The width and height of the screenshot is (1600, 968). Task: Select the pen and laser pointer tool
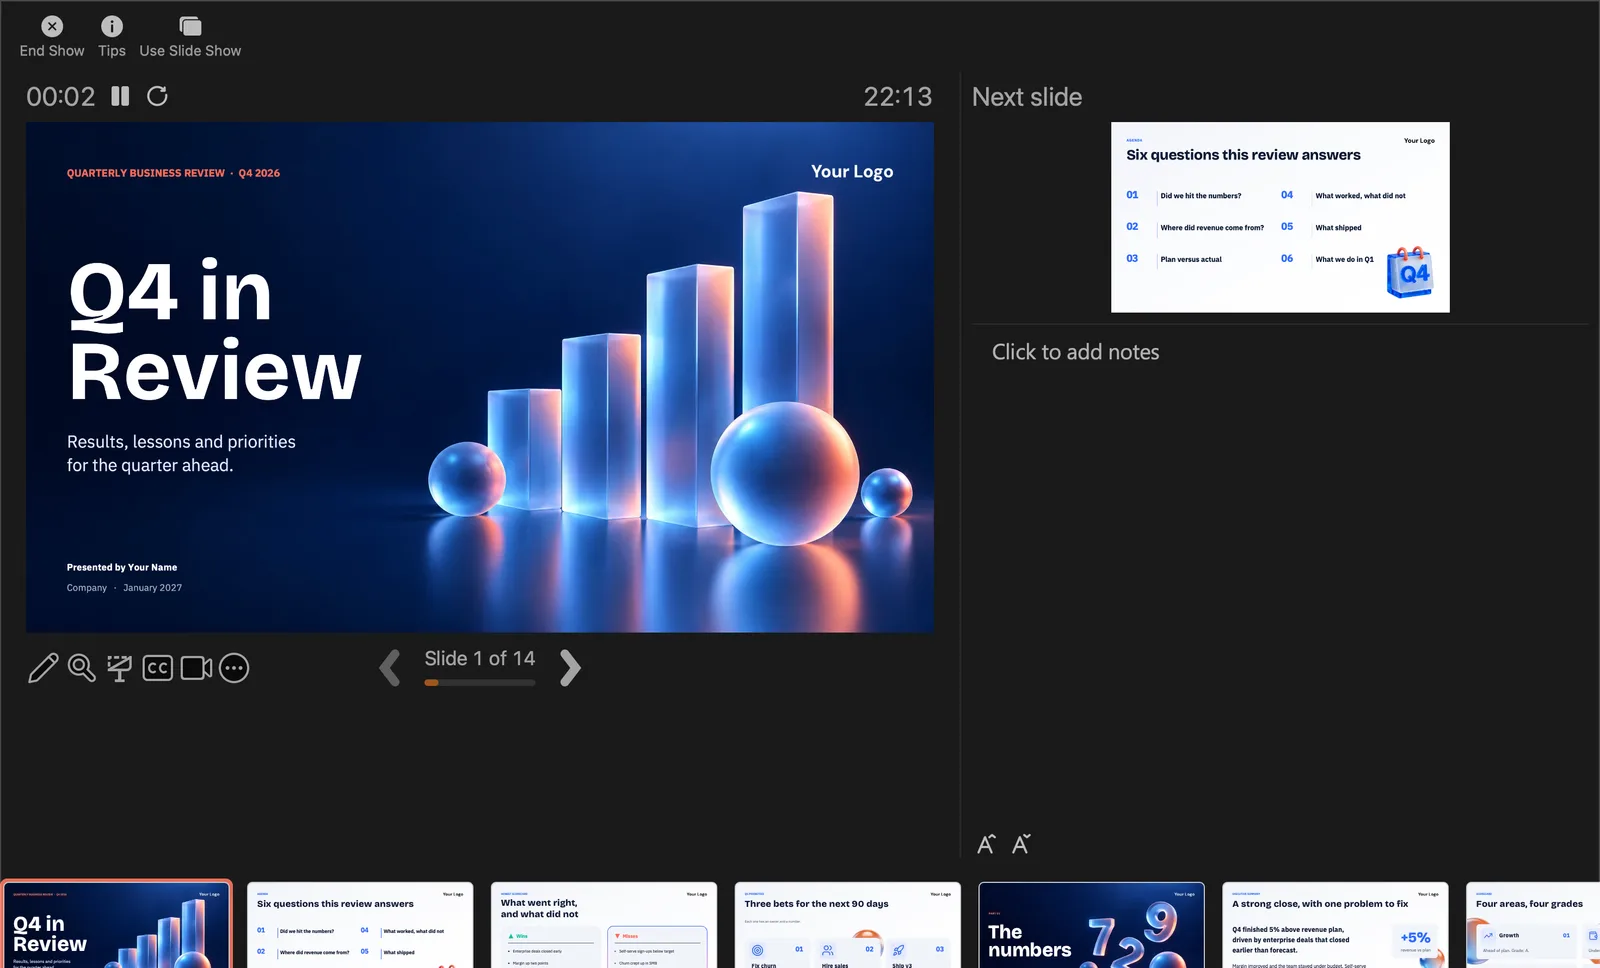coord(43,667)
